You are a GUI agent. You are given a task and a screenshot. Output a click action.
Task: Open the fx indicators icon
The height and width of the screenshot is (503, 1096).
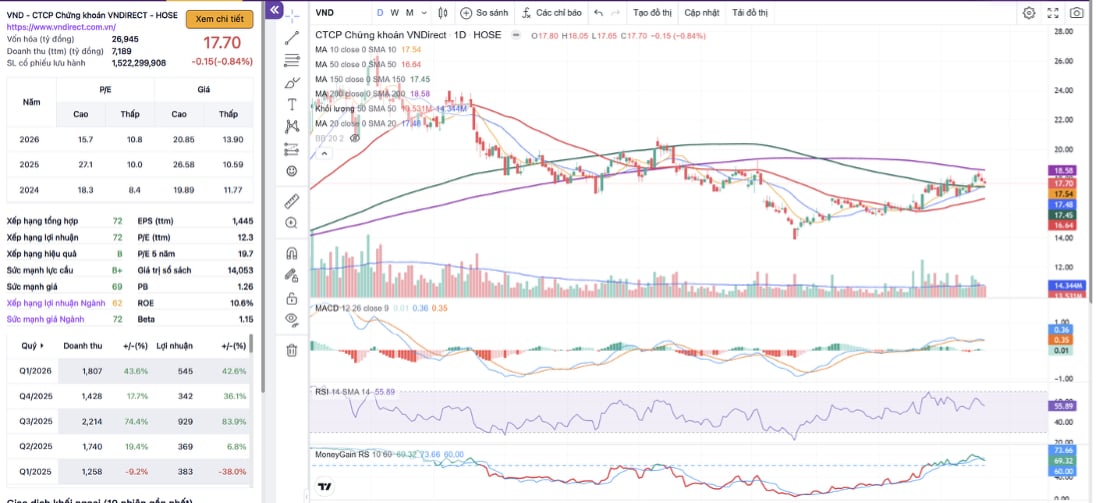pyautogui.click(x=526, y=13)
